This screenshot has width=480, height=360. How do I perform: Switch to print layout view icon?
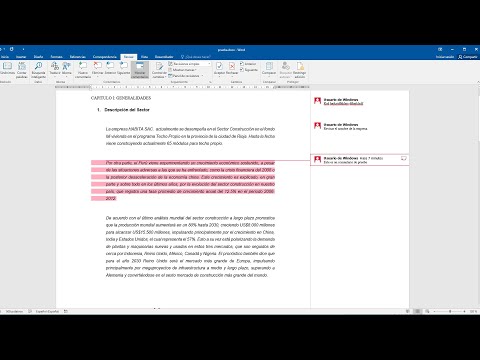[417, 311]
